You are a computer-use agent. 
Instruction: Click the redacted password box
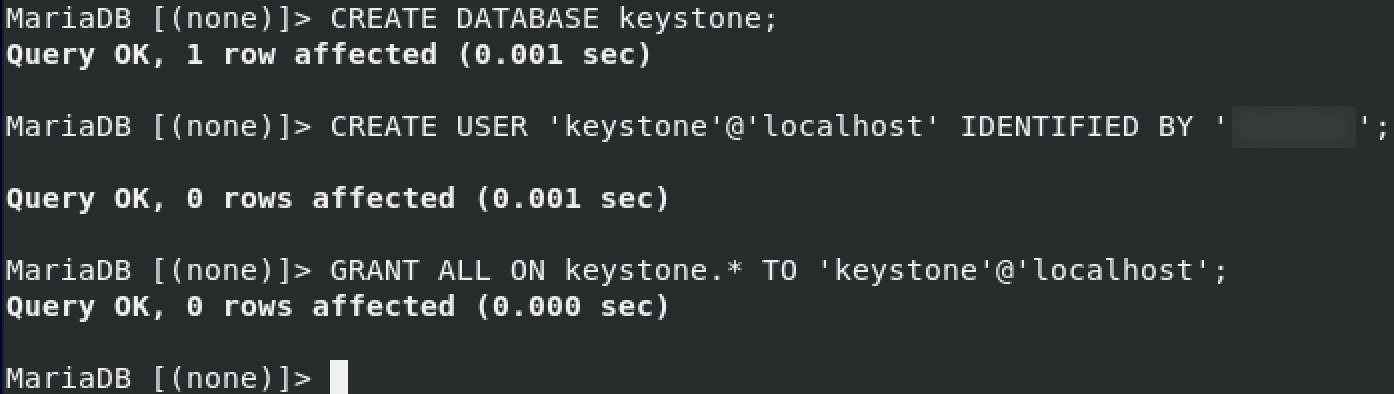coord(1293,127)
